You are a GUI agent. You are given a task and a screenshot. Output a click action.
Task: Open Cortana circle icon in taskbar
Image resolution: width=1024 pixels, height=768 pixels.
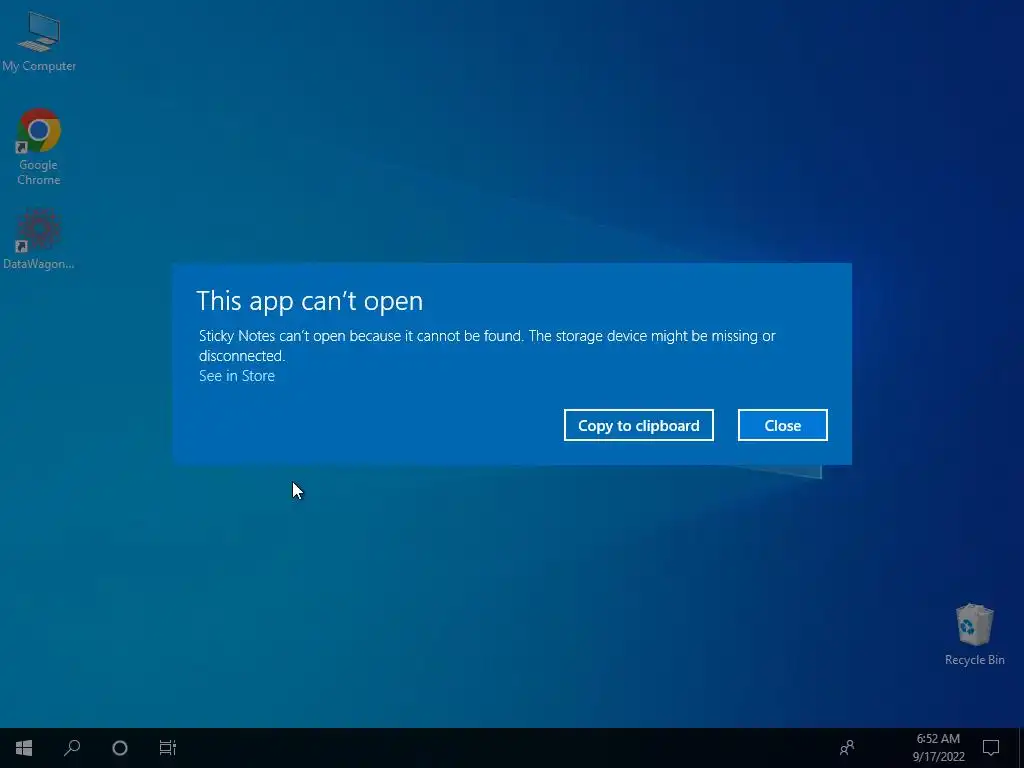point(120,748)
